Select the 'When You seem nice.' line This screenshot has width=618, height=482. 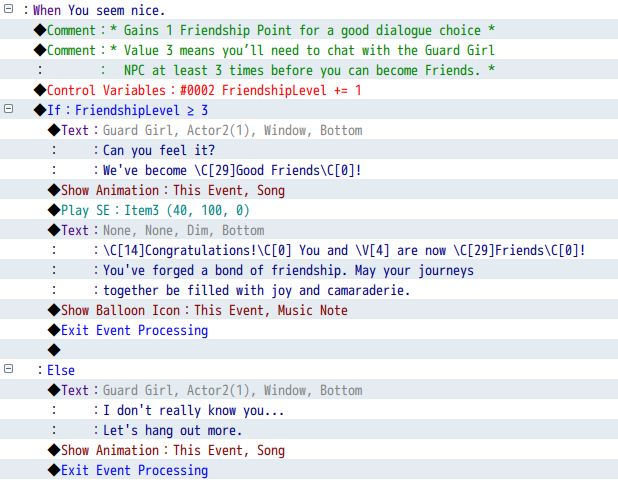tap(309, 10)
